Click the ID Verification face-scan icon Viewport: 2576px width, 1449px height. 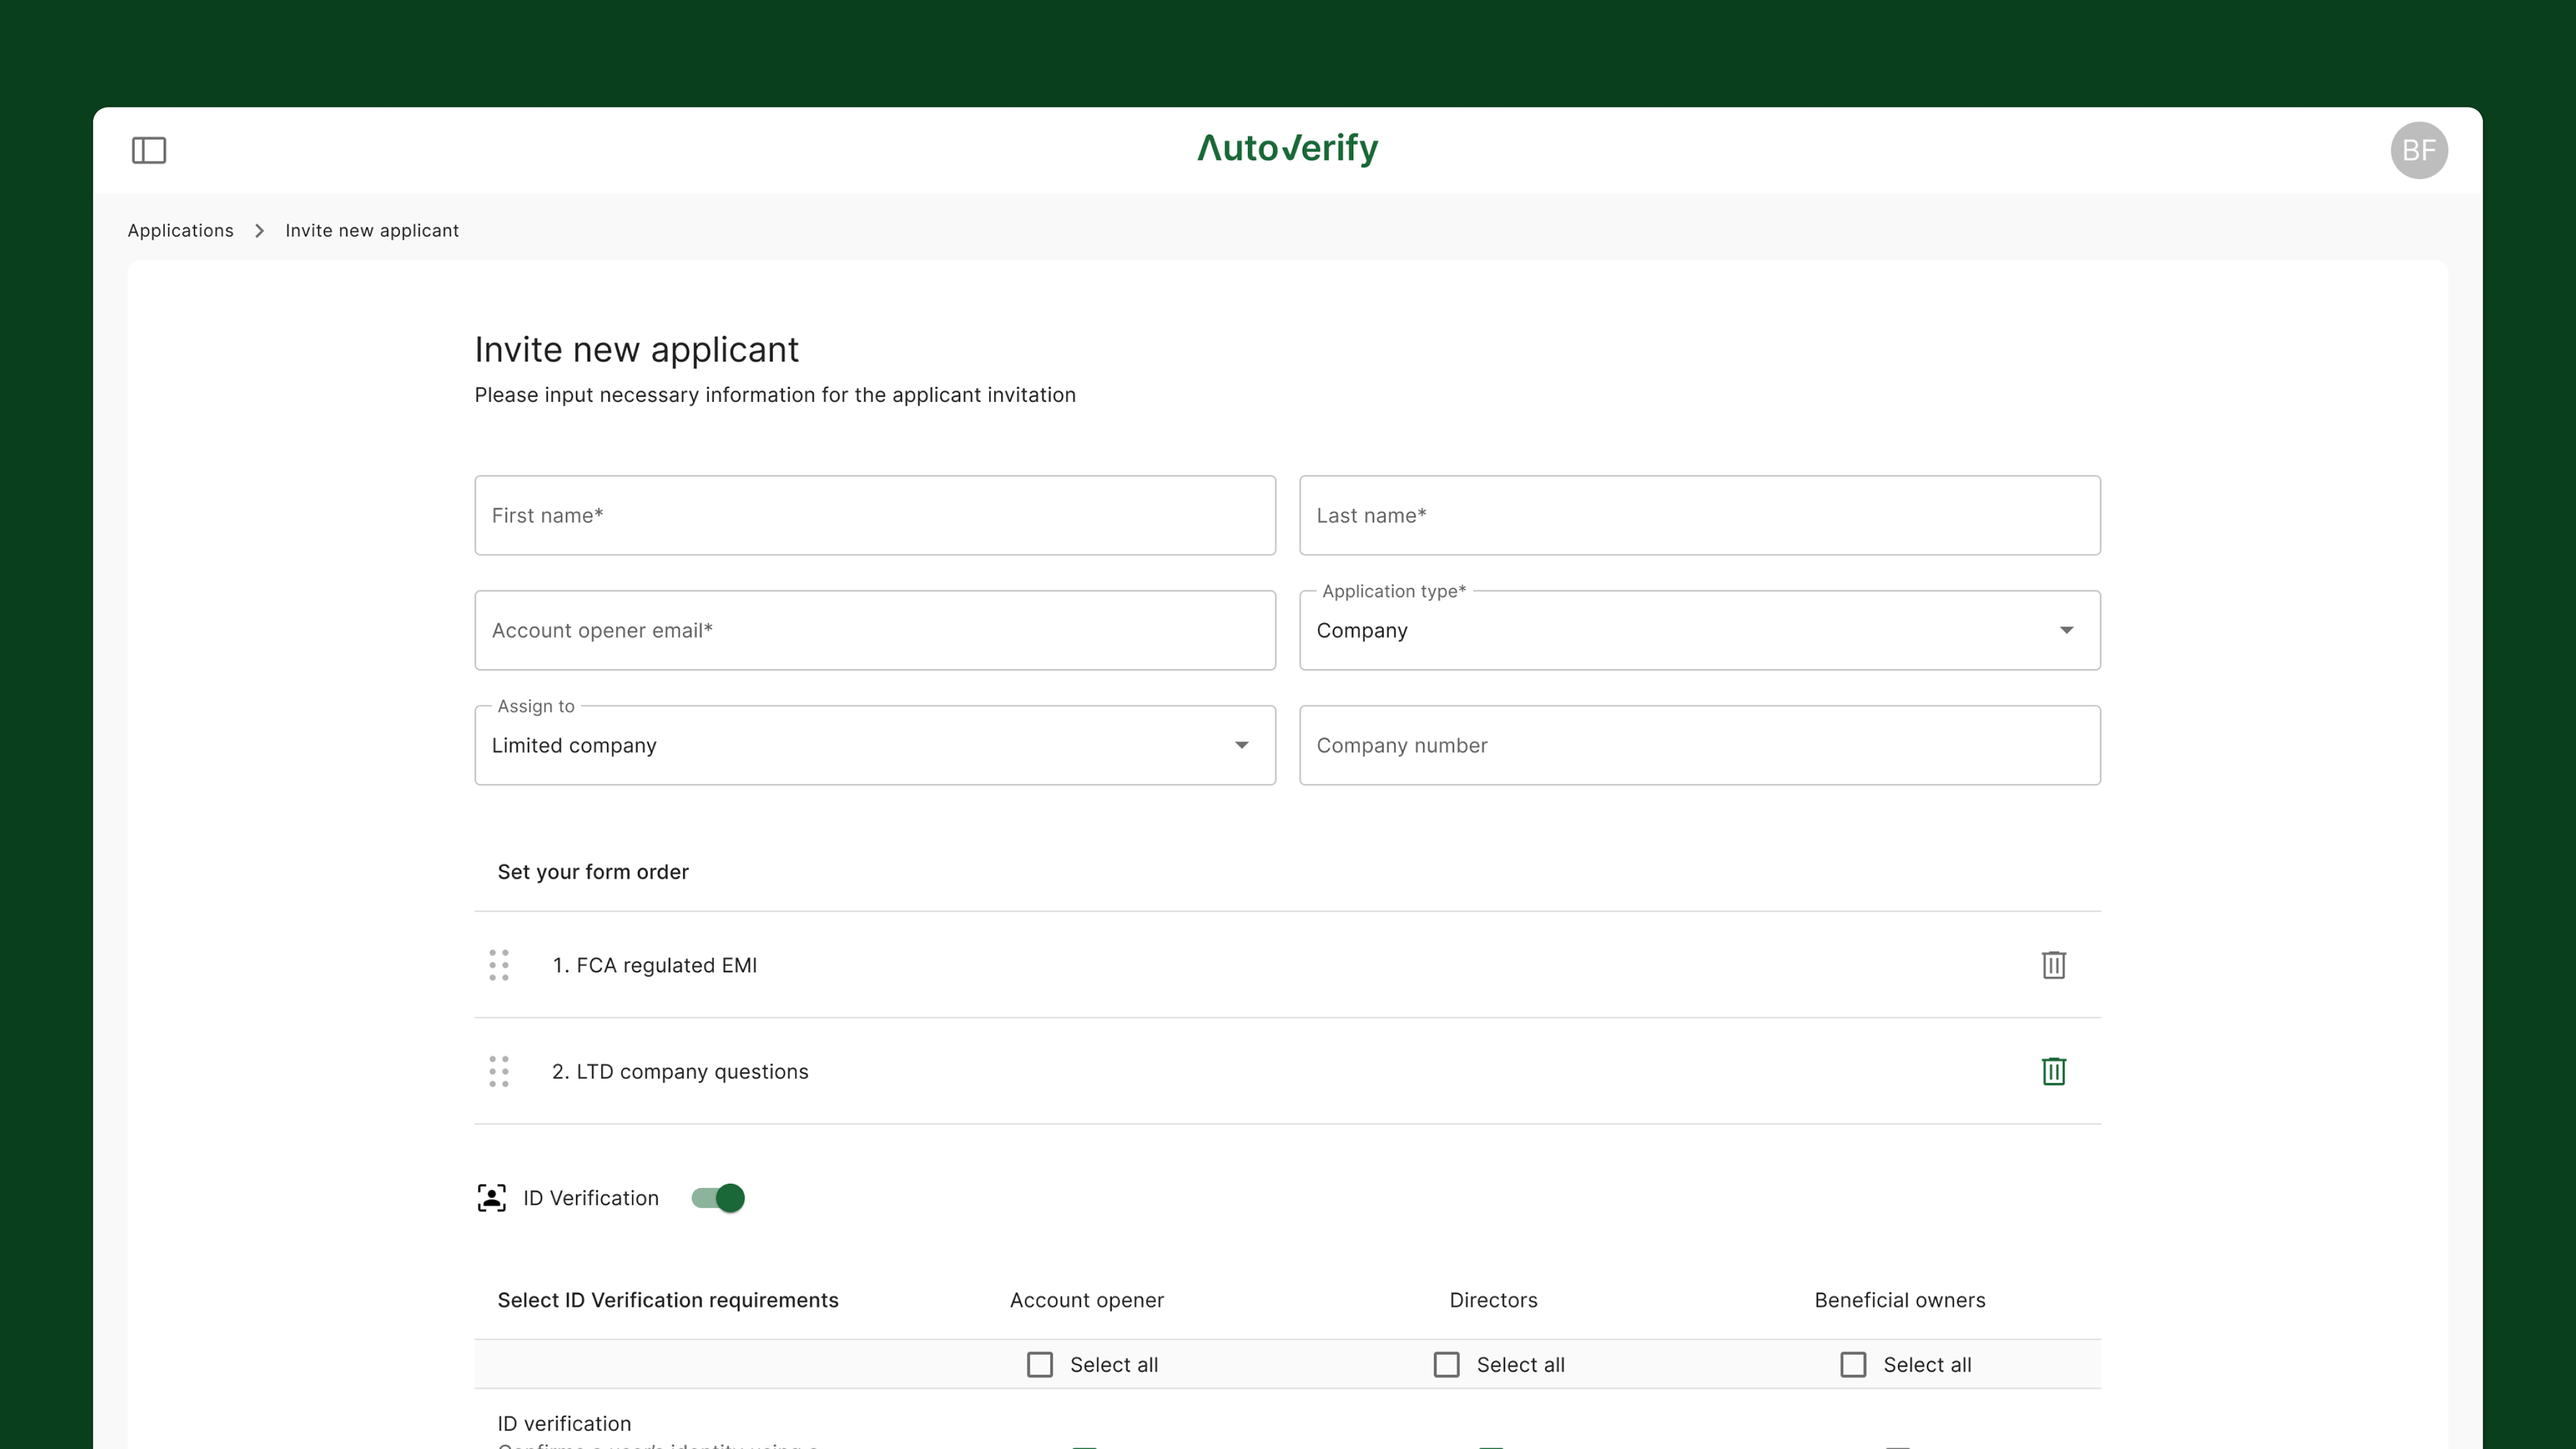click(492, 1198)
